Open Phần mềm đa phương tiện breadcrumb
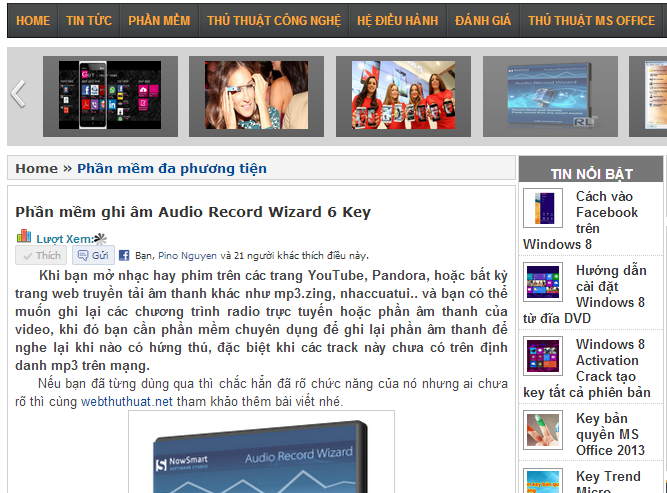The width and height of the screenshot is (667, 493). click(x=172, y=168)
